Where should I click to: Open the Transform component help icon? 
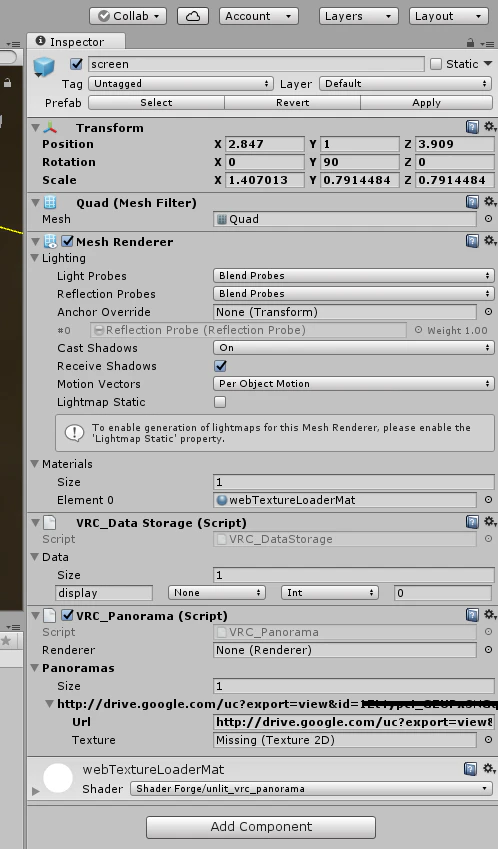click(x=472, y=127)
